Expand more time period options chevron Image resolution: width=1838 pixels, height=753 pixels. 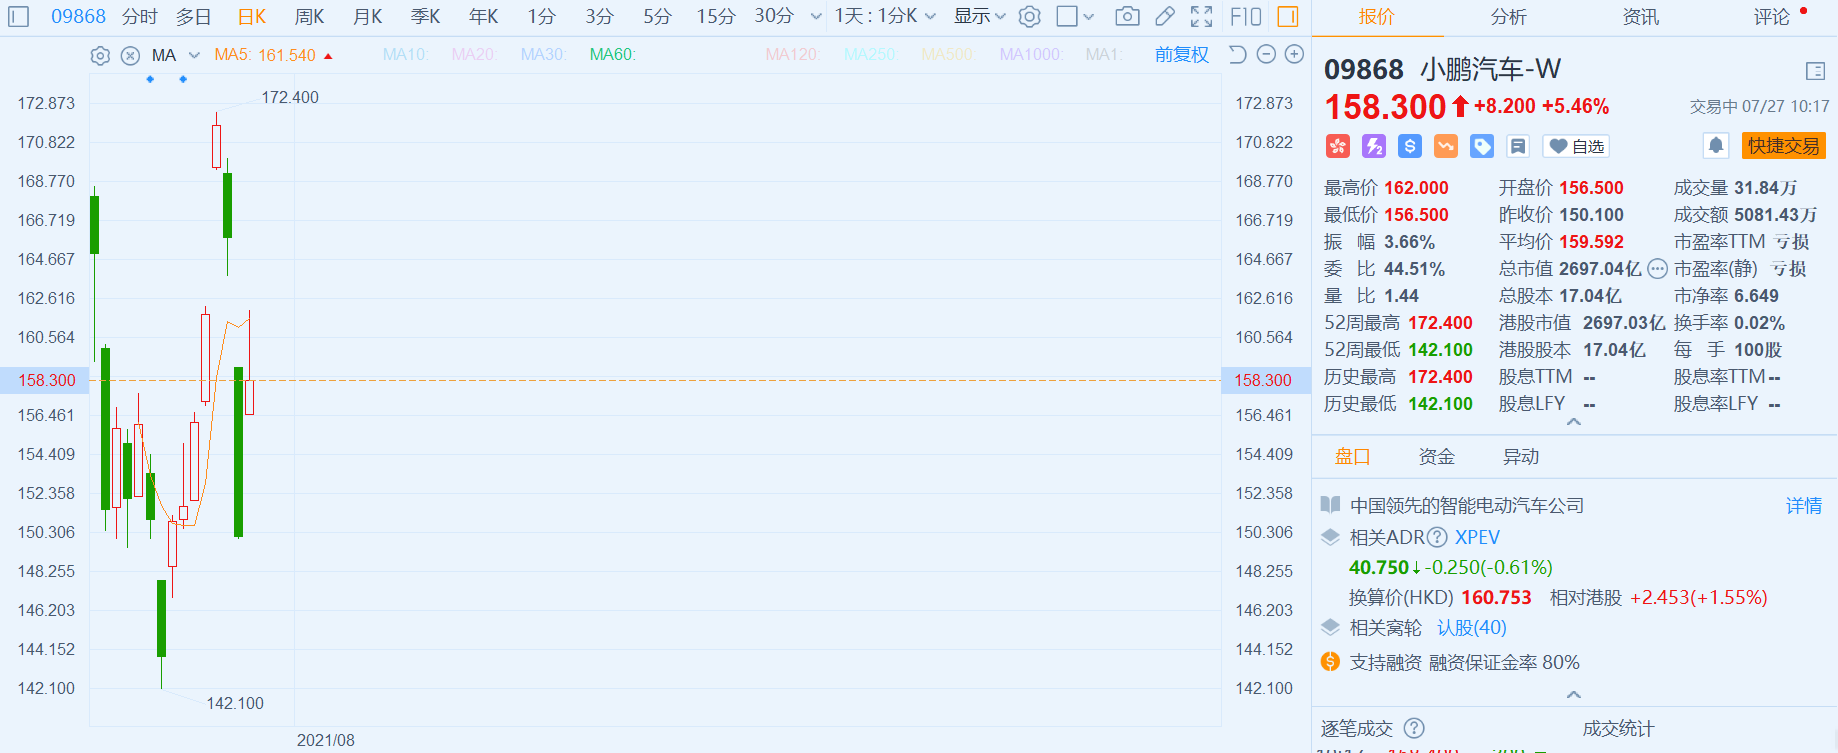pos(816,17)
